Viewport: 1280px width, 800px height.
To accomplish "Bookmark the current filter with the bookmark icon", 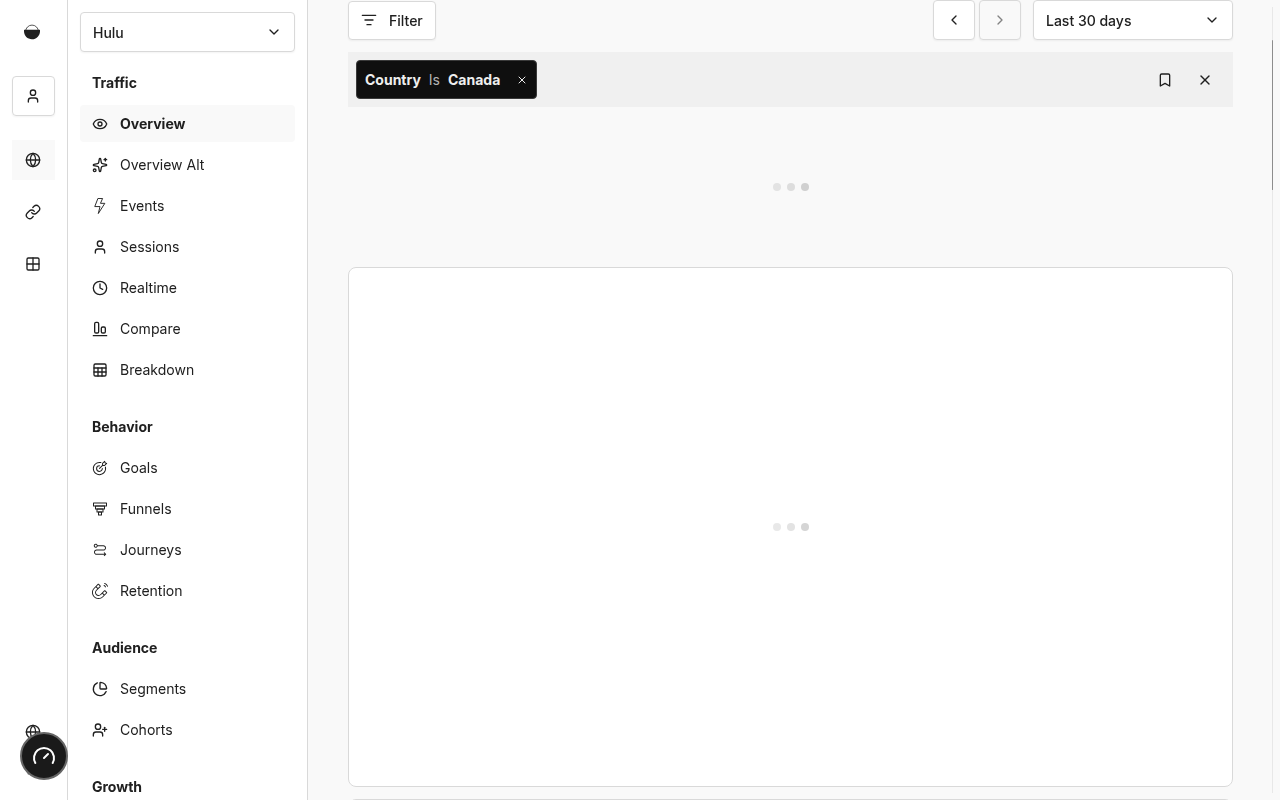I will 1165,79.
